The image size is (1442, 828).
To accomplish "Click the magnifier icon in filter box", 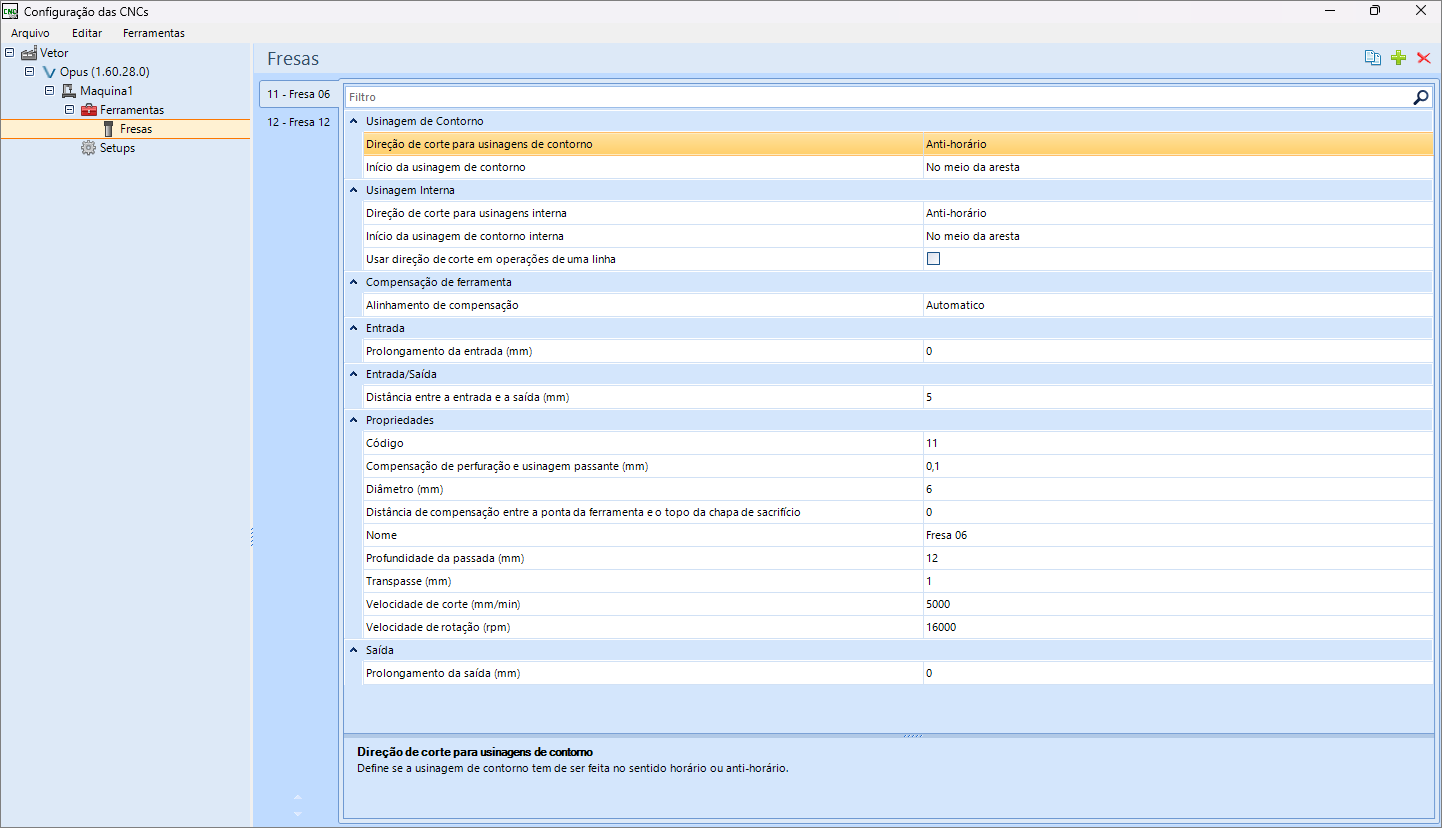I will point(1420,97).
